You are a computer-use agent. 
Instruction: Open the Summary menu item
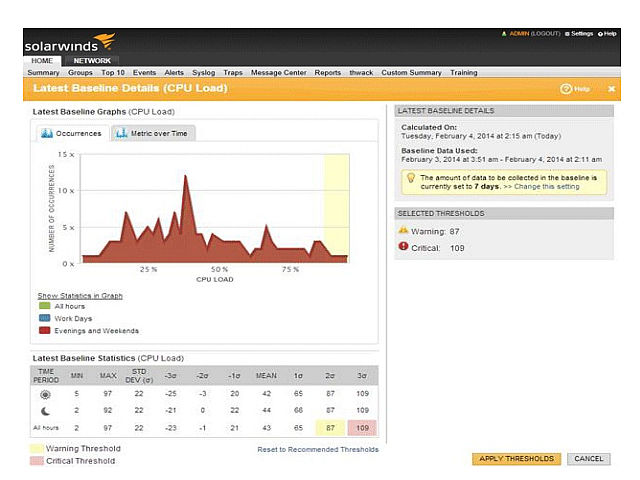tap(43, 72)
